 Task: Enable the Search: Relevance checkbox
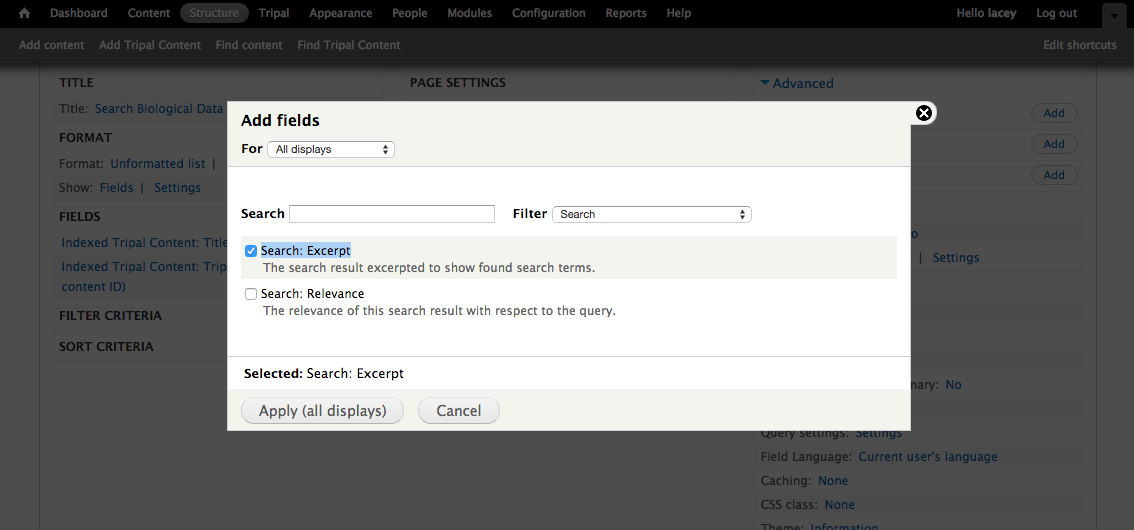[251, 294]
